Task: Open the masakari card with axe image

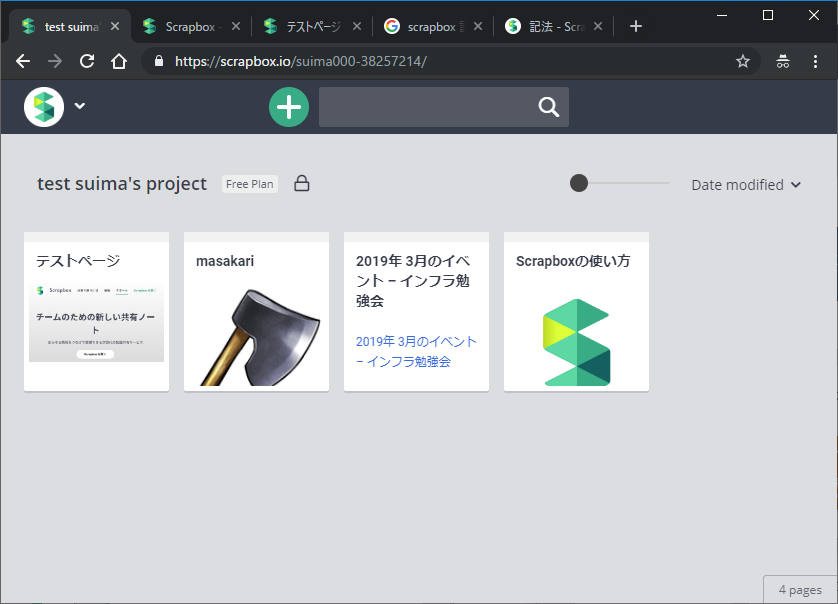Action: [x=256, y=312]
